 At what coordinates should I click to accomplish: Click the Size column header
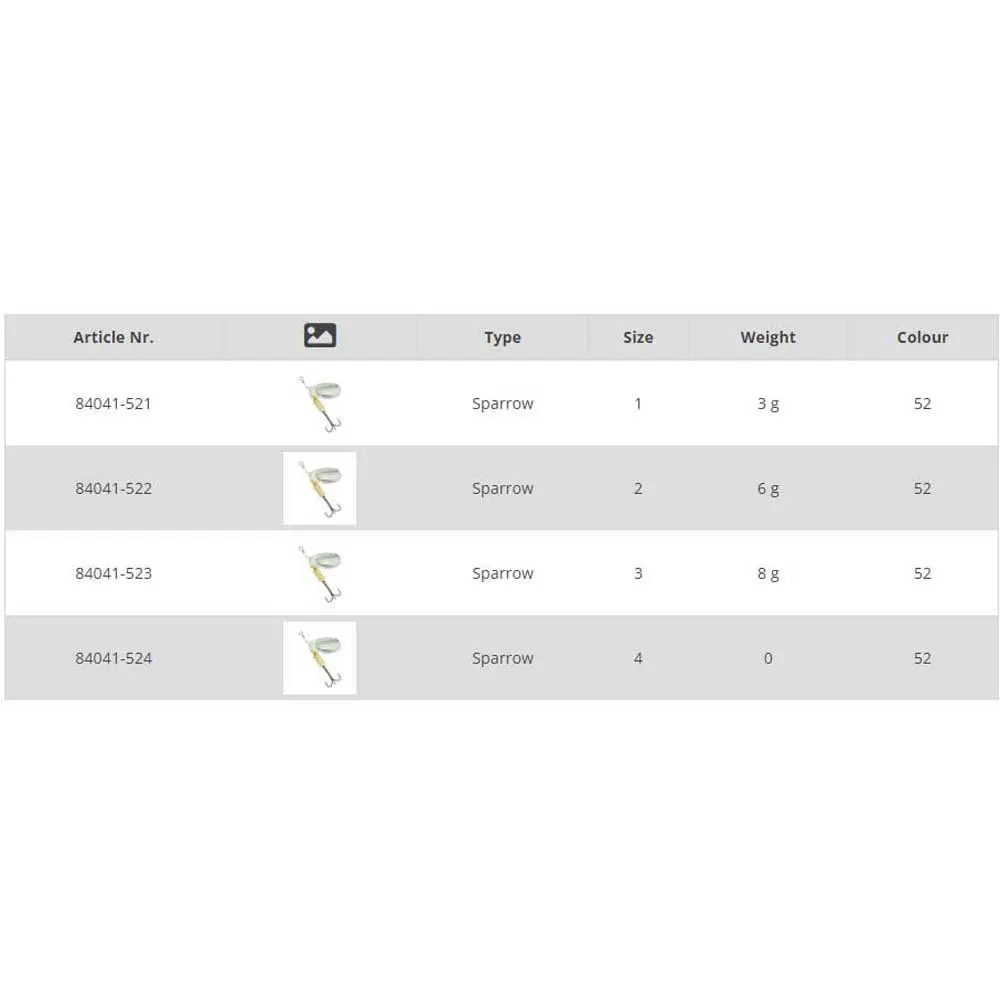click(x=638, y=337)
